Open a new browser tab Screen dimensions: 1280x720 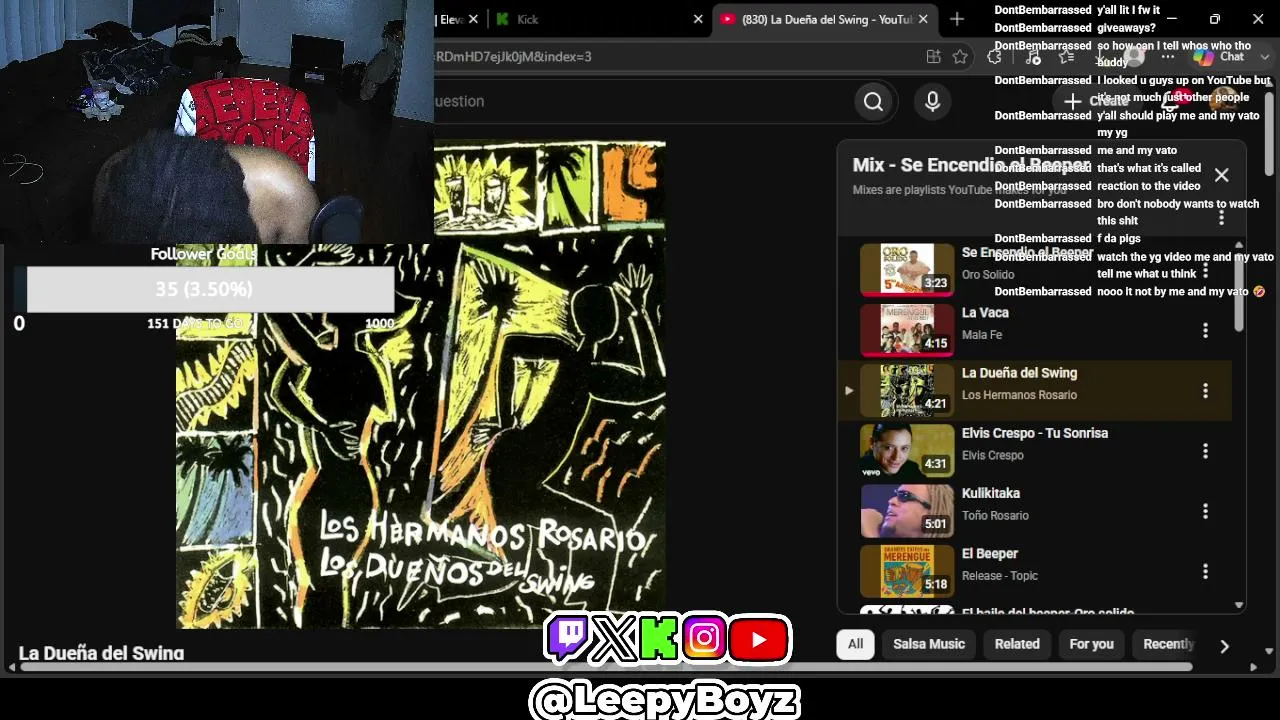(957, 19)
